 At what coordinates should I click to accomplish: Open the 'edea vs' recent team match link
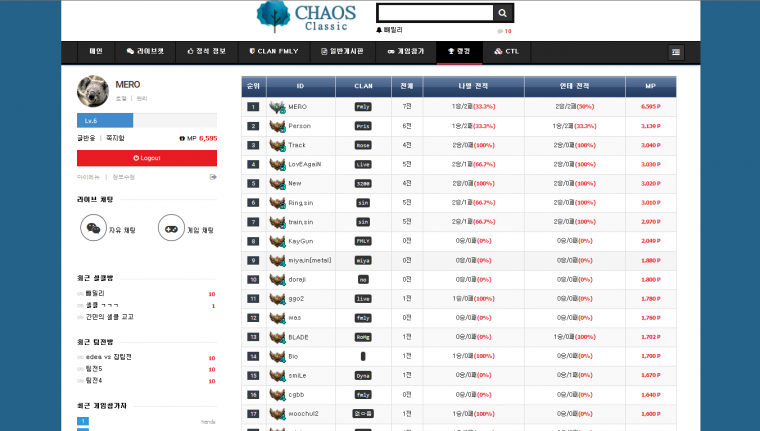click(109, 357)
